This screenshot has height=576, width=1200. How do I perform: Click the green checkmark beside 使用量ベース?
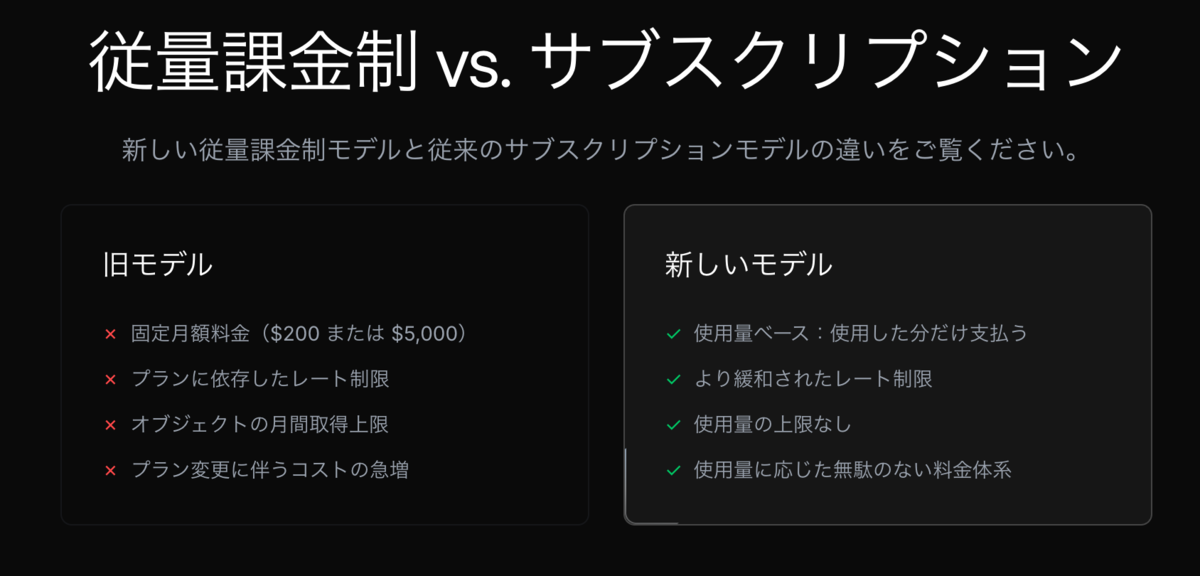pos(673,334)
